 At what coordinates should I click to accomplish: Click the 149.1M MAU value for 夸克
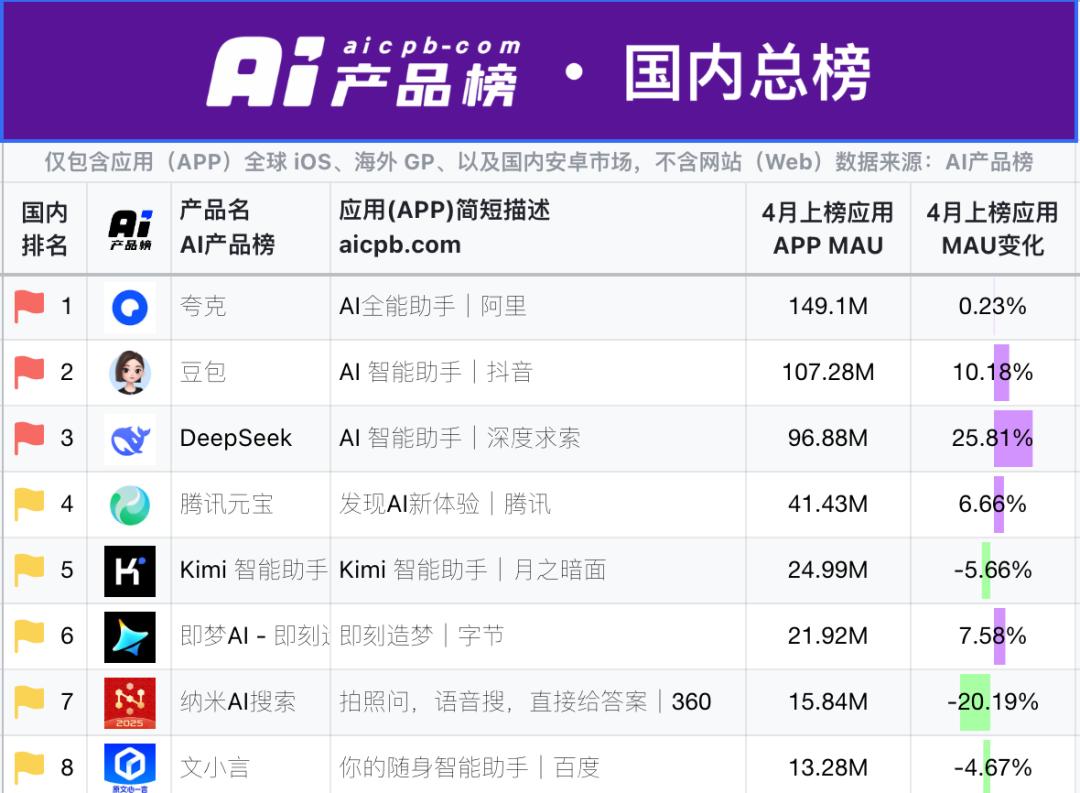828,306
